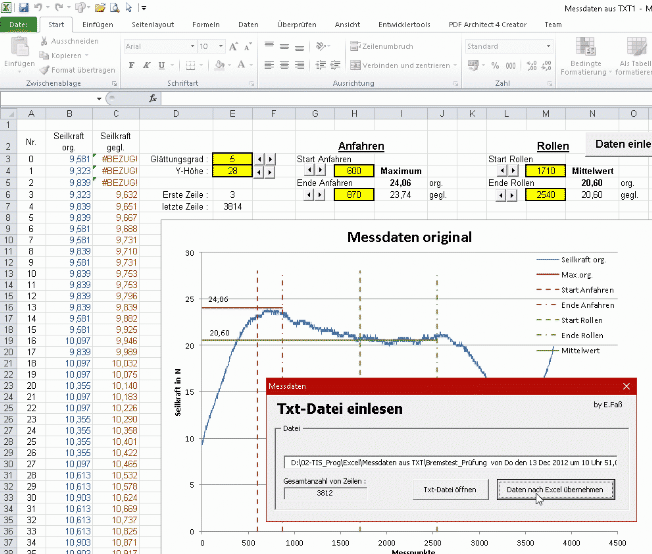Toggle Zeilenumbruch text wrapping

[383, 46]
